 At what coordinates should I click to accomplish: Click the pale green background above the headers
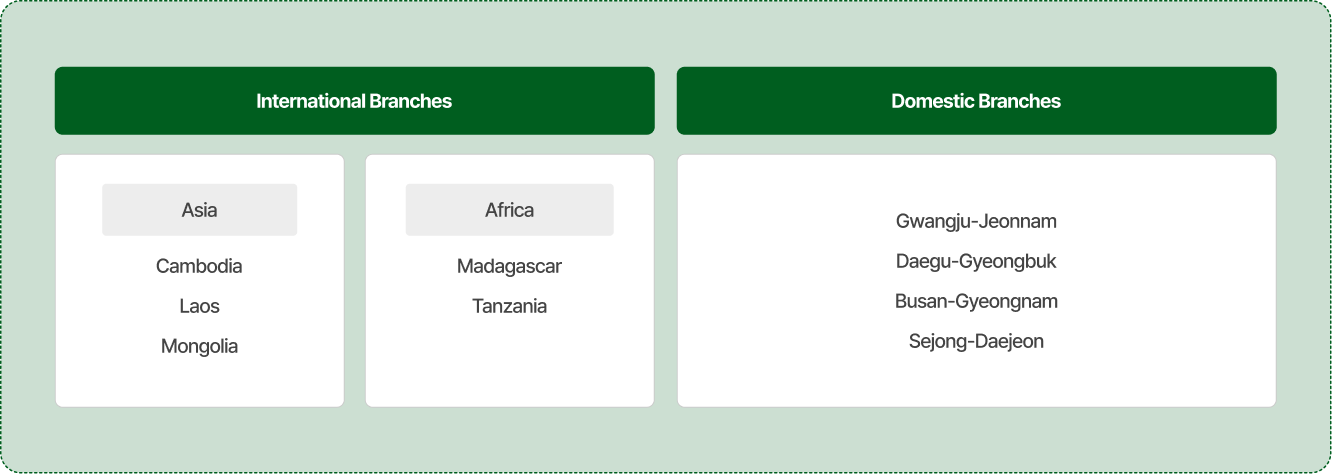tap(666, 35)
